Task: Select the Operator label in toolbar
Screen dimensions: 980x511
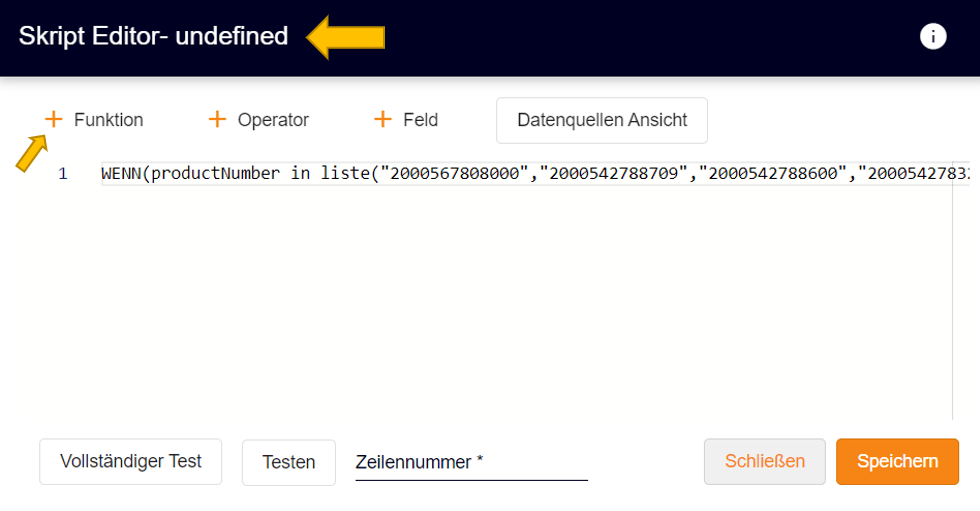Action: pyautogui.click(x=273, y=119)
